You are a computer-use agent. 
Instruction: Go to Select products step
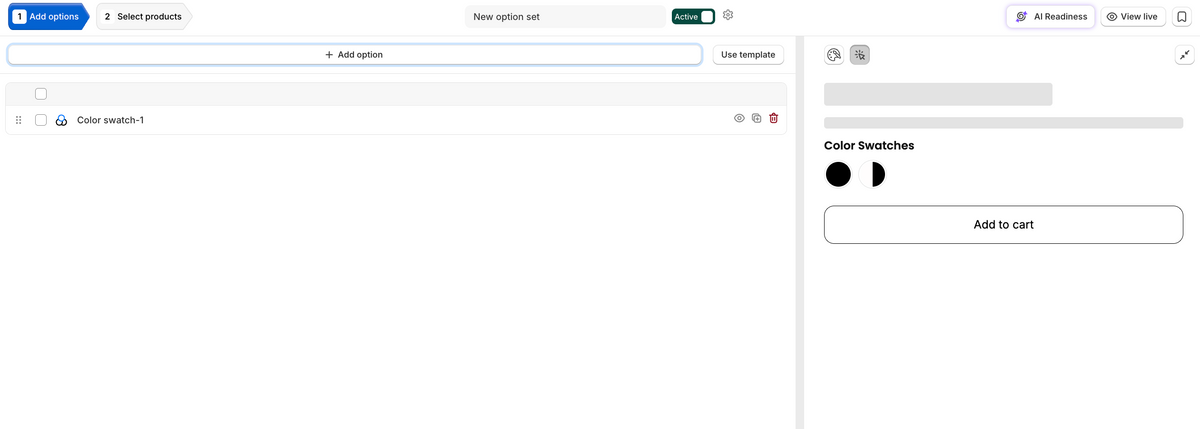[143, 16]
